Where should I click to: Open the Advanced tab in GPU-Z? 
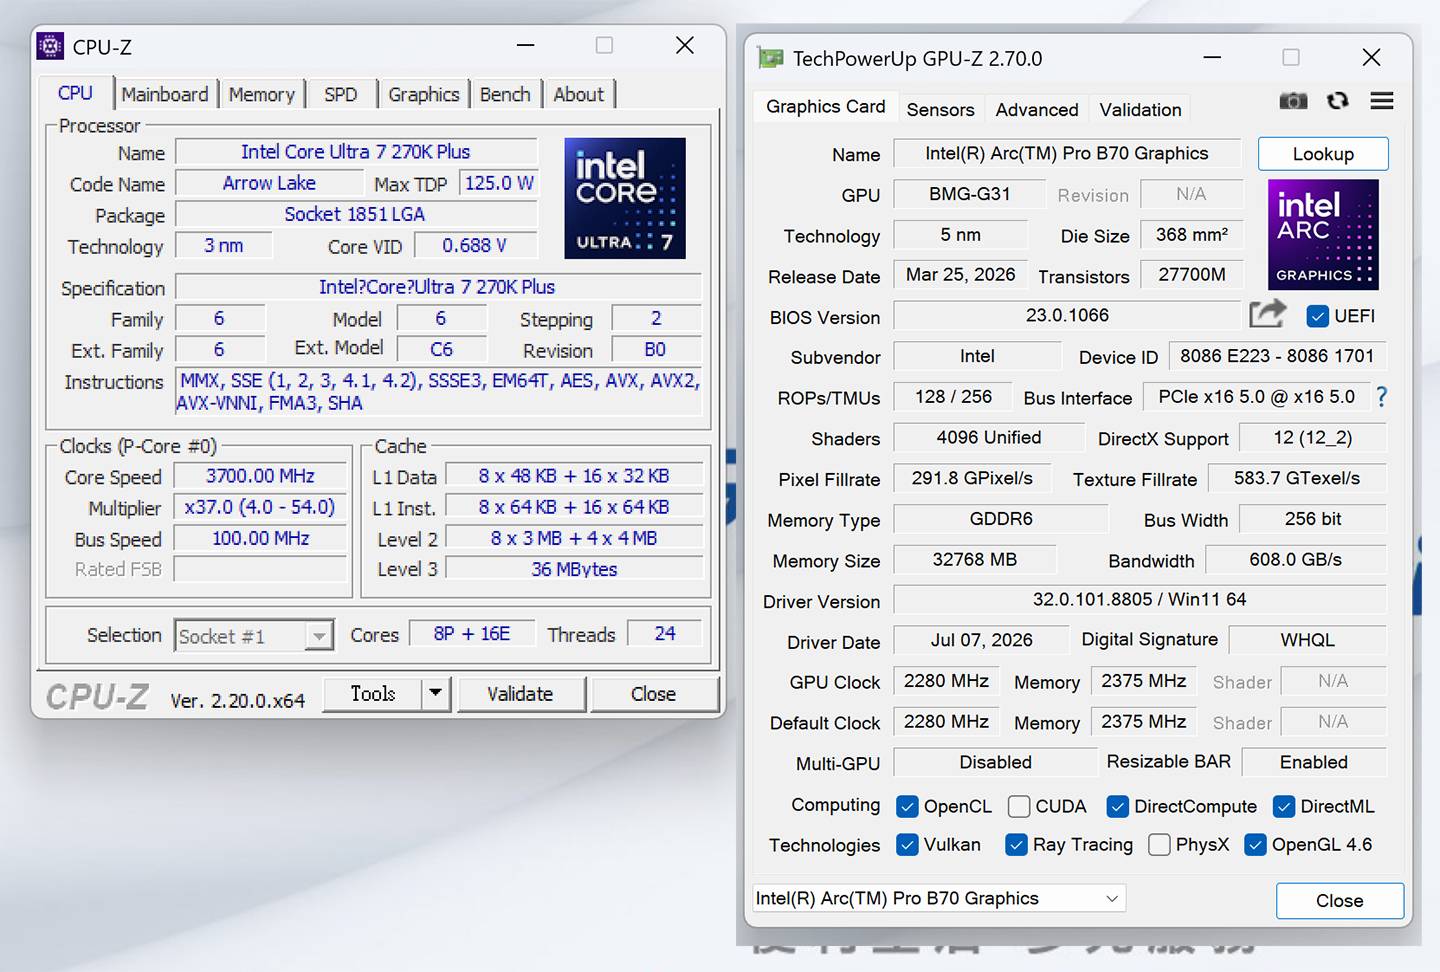tap(1037, 109)
